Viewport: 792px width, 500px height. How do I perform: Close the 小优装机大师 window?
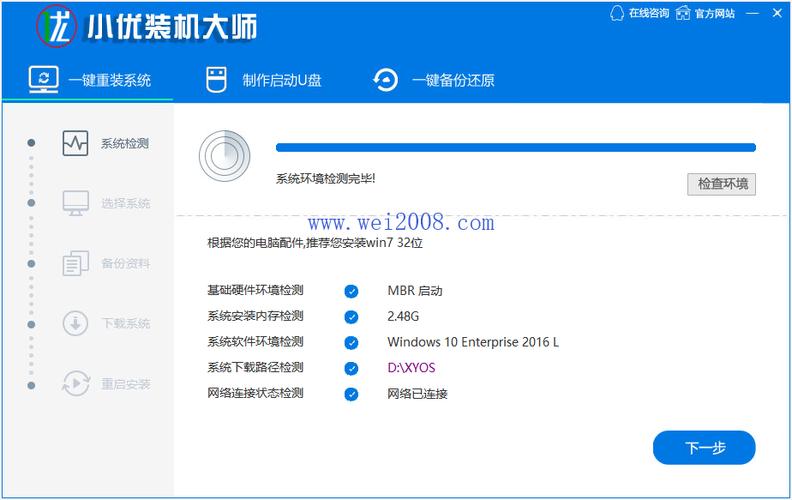[x=777, y=13]
